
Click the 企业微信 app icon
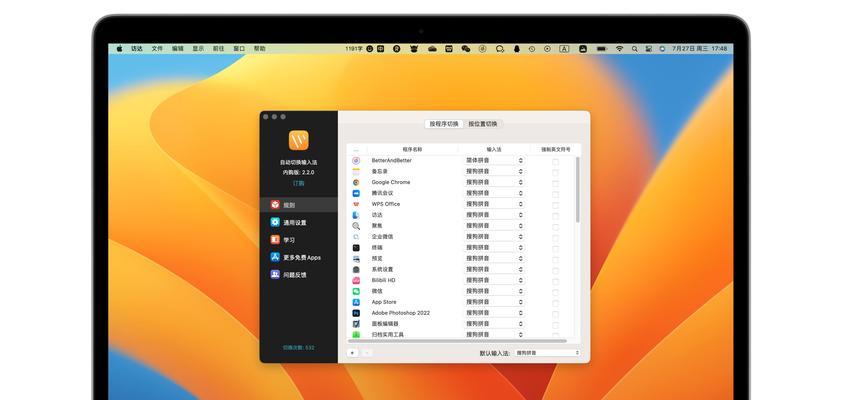tap(356, 237)
